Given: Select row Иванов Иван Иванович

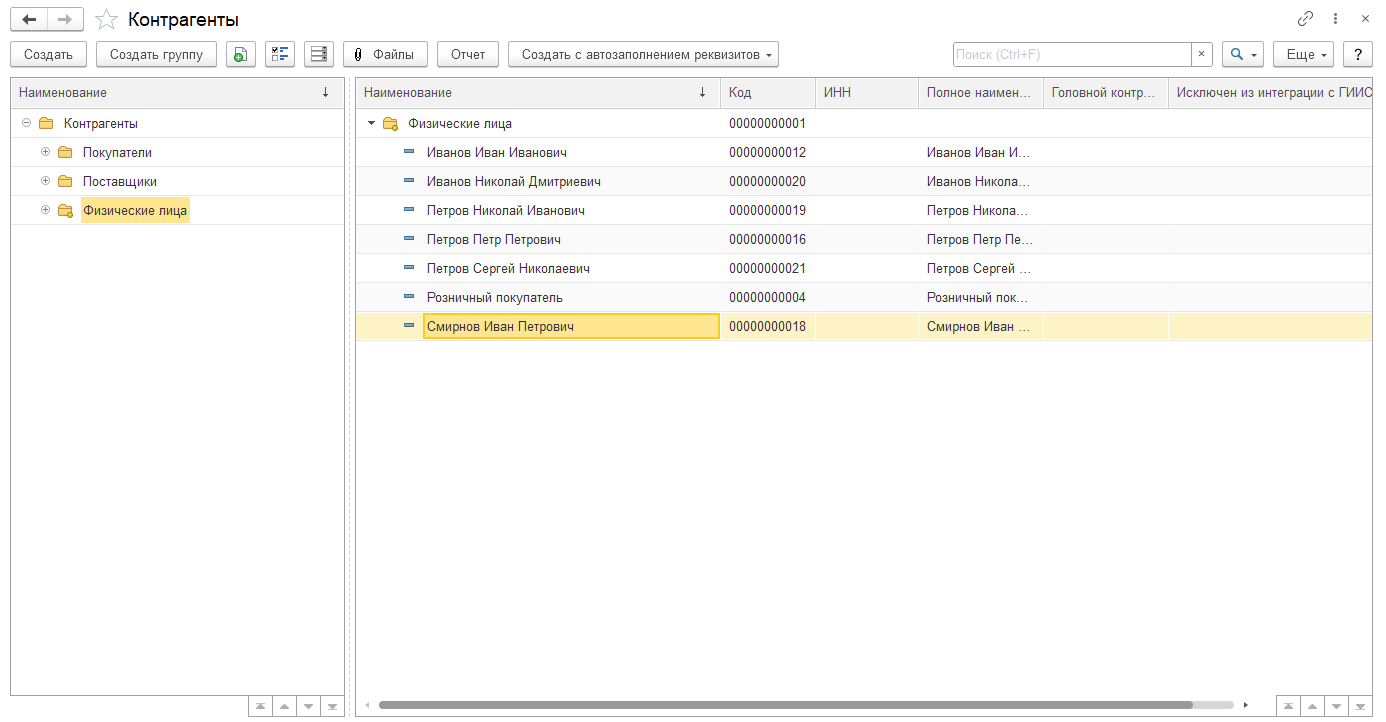Looking at the screenshot, I should tap(864, 152).
